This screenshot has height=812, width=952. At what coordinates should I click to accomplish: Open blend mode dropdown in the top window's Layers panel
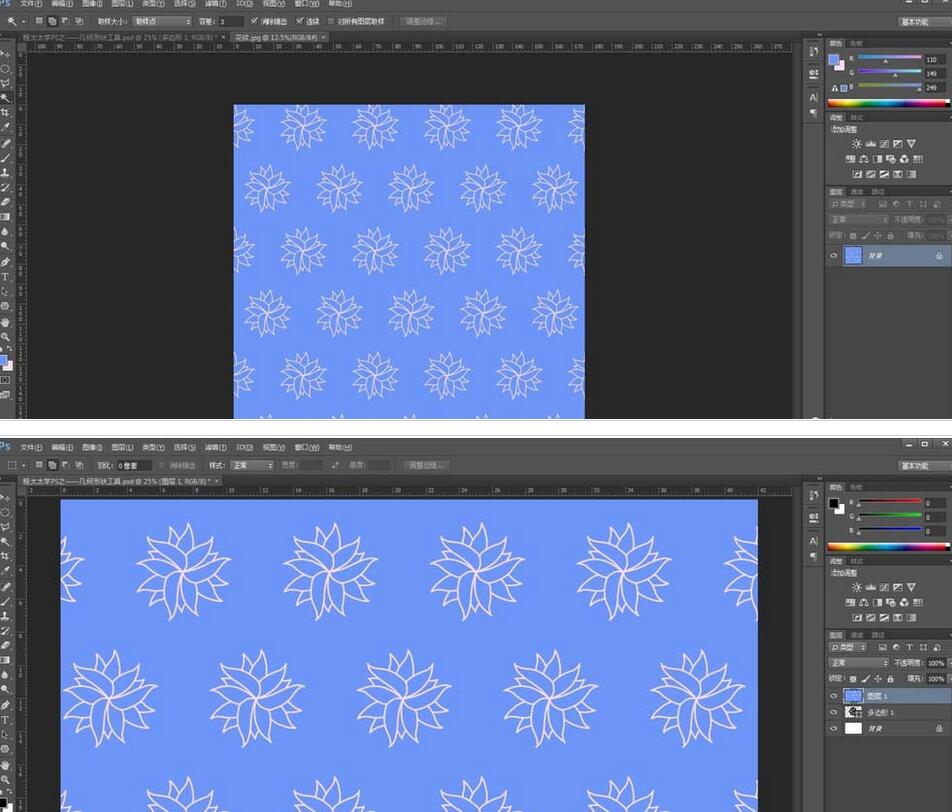click(858, 219)
